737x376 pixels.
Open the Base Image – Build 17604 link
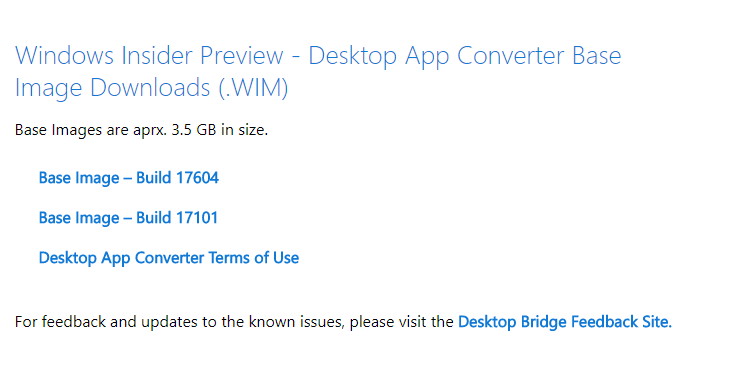[x=129, y=178]
